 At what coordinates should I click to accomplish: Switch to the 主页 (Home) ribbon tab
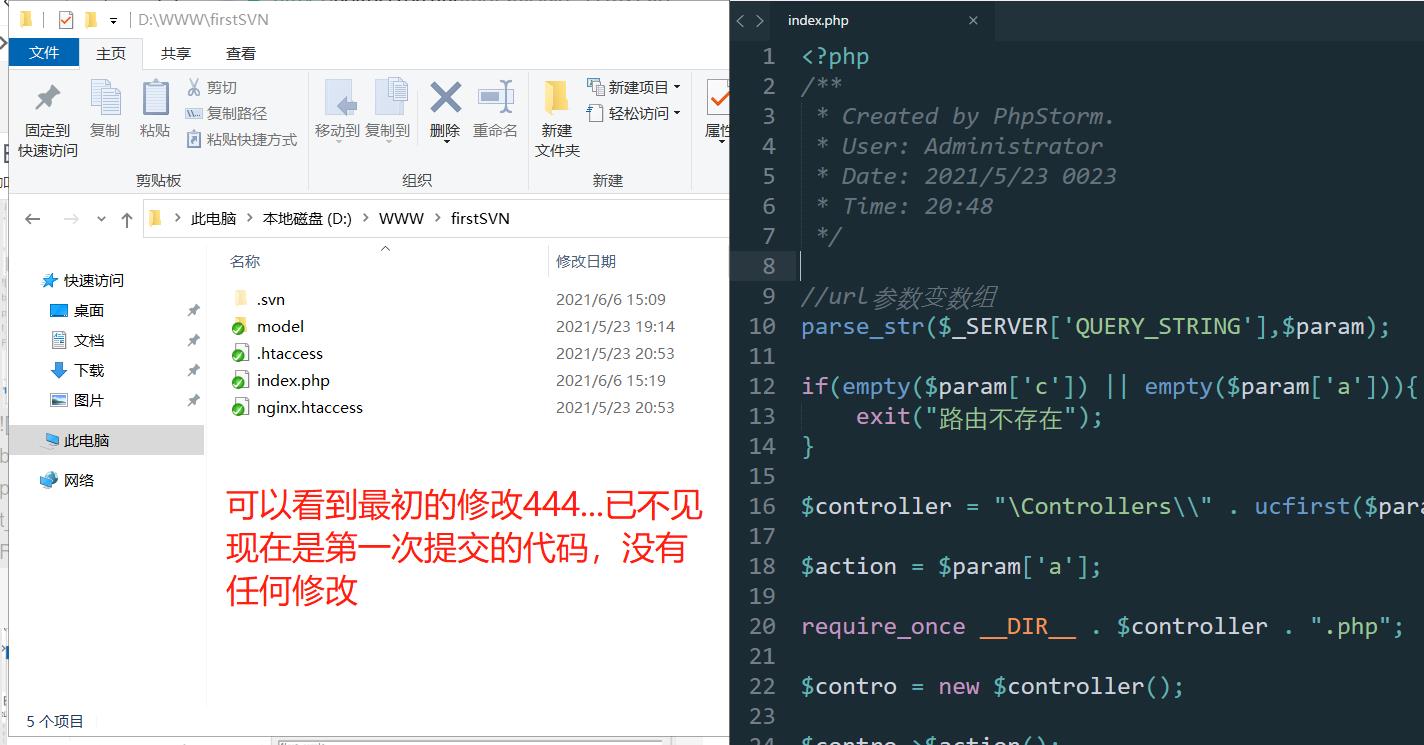111,54
